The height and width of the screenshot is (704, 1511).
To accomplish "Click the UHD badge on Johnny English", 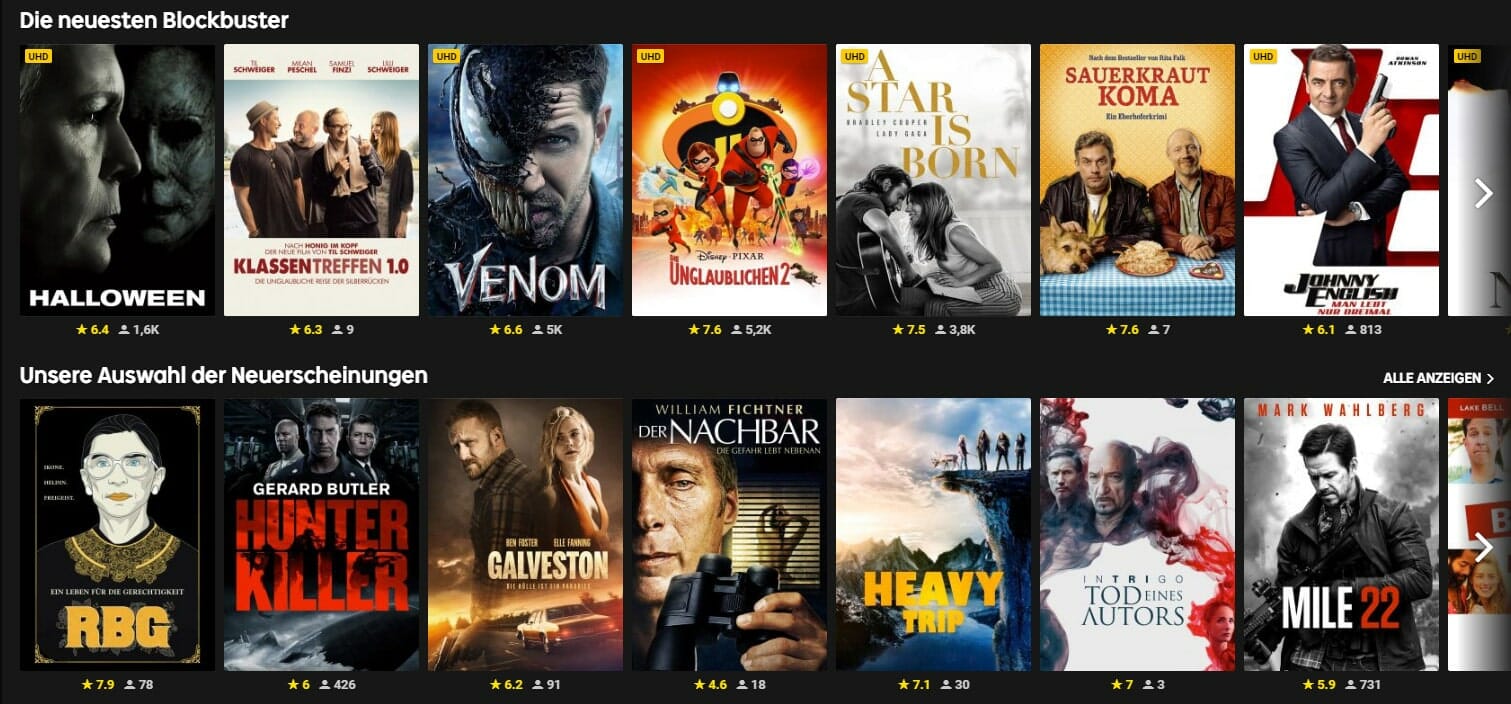I will pos(1262,56).
